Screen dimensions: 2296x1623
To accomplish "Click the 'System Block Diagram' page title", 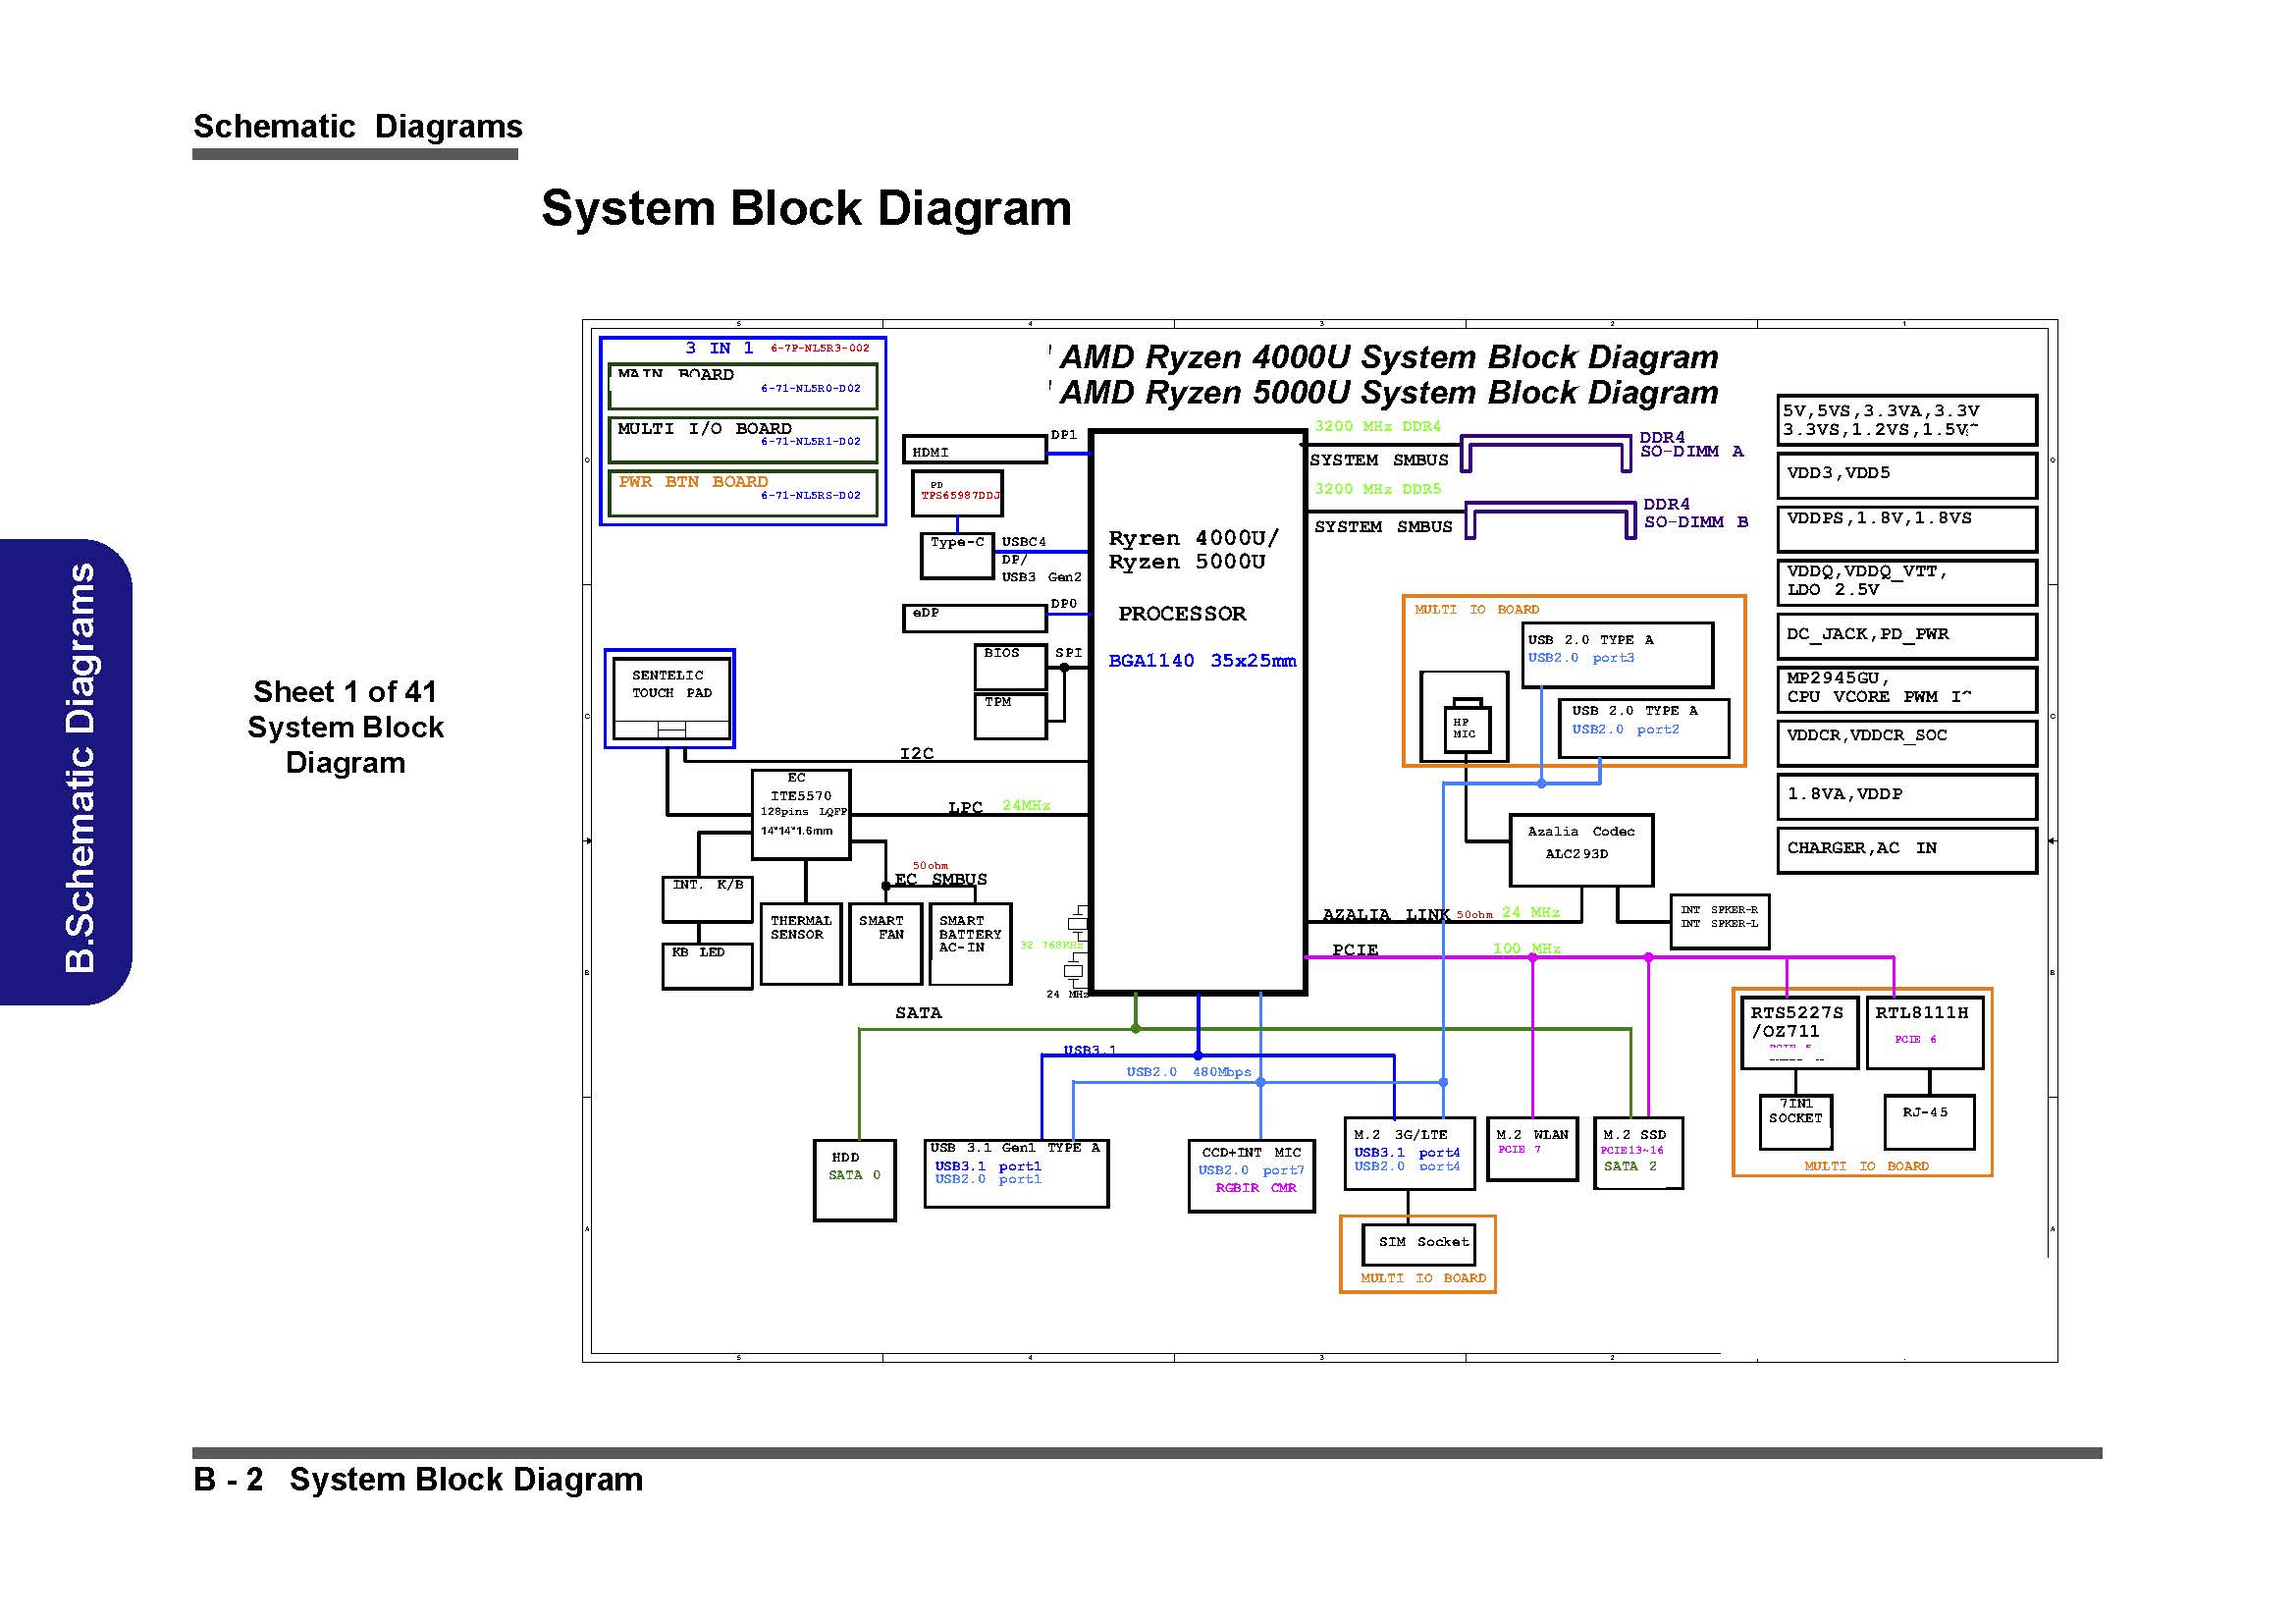I will 806,208.
